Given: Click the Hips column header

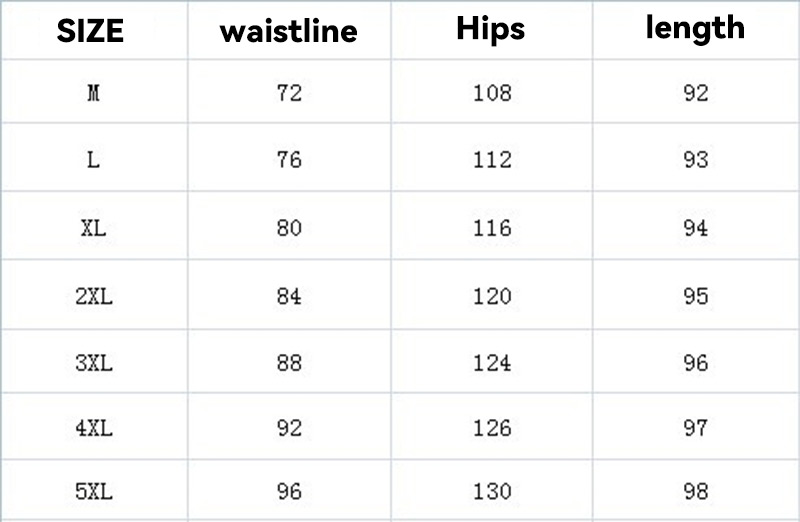Looking at the screenshot, I should 491,29.
